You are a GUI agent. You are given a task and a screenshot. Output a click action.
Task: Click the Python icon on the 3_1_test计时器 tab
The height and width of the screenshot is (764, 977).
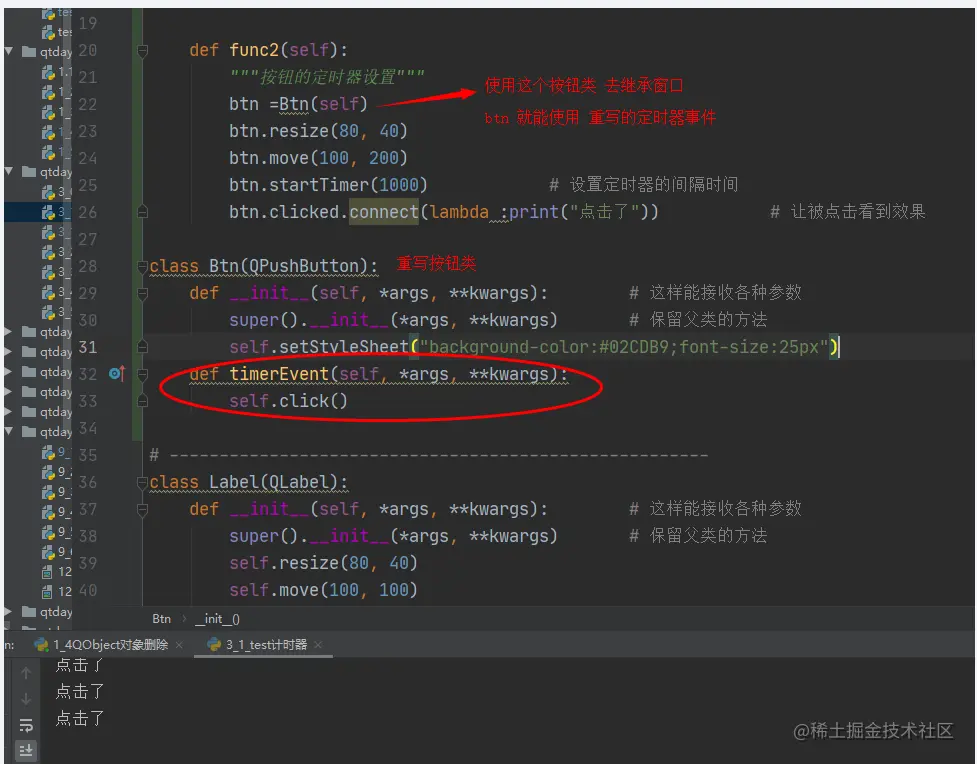click(214, 644)
